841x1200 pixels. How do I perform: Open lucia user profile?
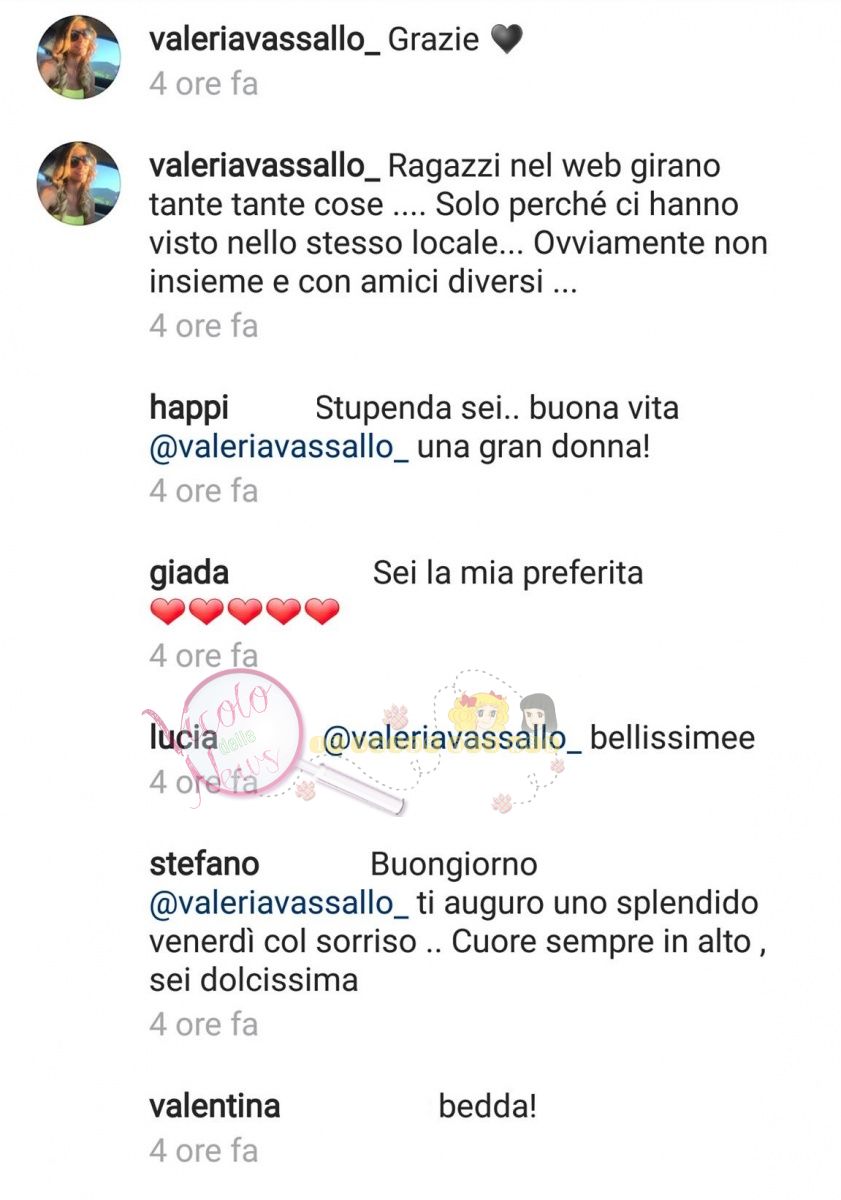[183, 739]
